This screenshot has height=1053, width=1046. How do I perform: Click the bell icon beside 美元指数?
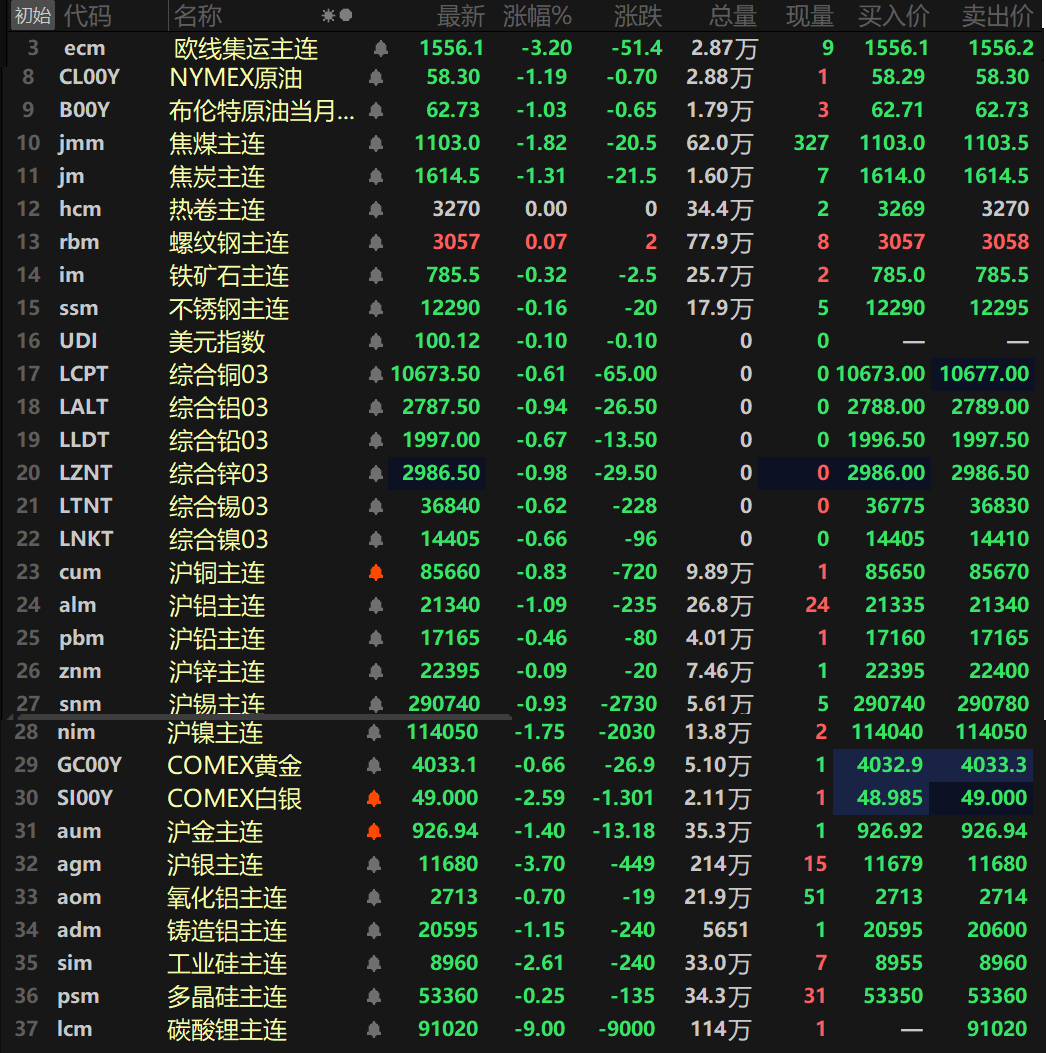(376, 341)
